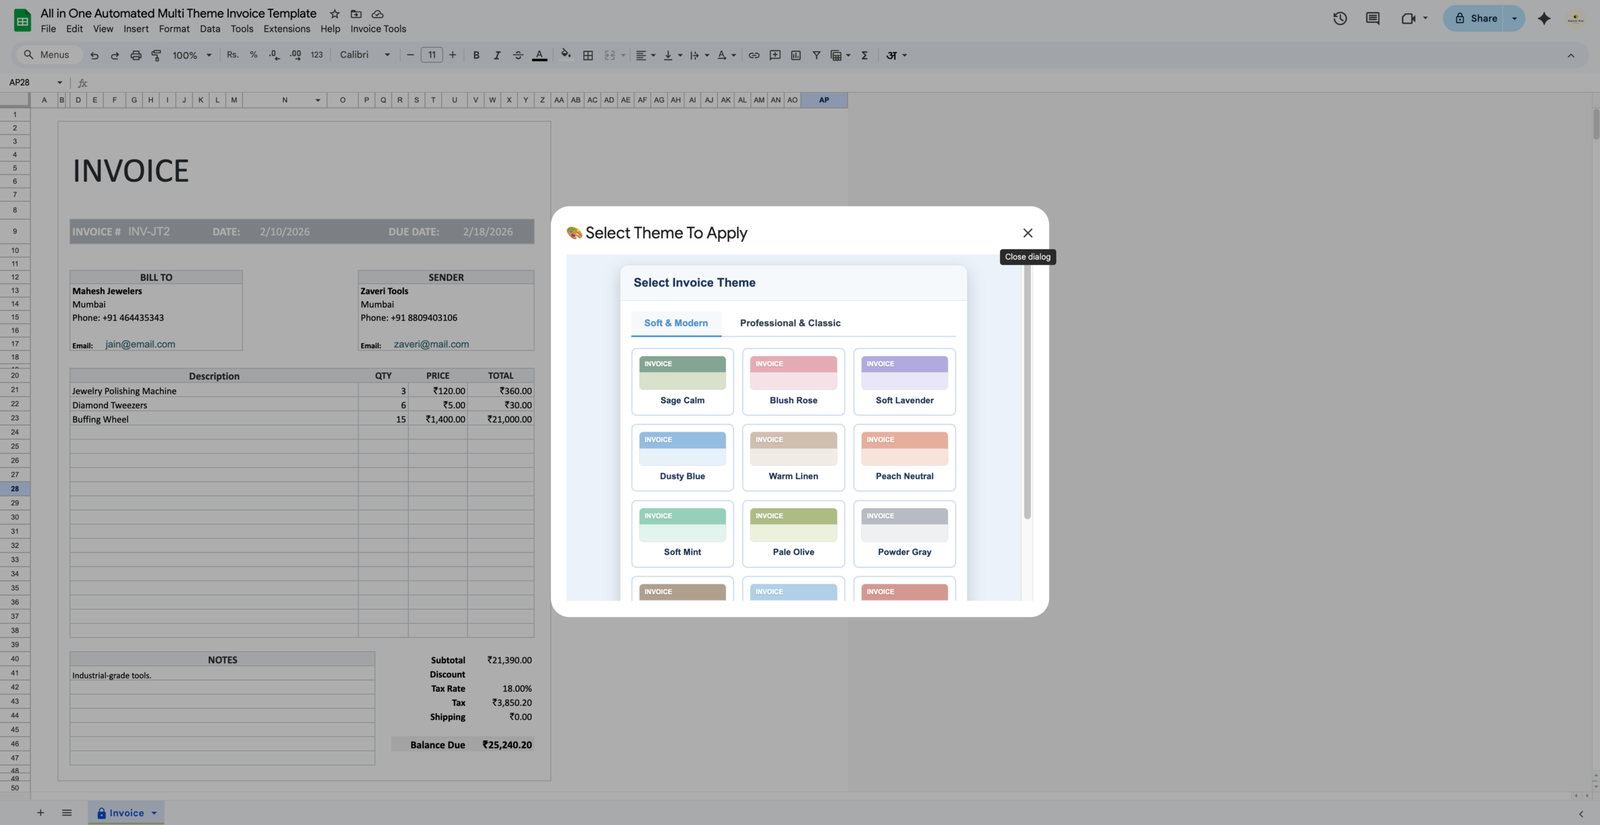Choose the Sage Calm theme card

click(682, 381)
